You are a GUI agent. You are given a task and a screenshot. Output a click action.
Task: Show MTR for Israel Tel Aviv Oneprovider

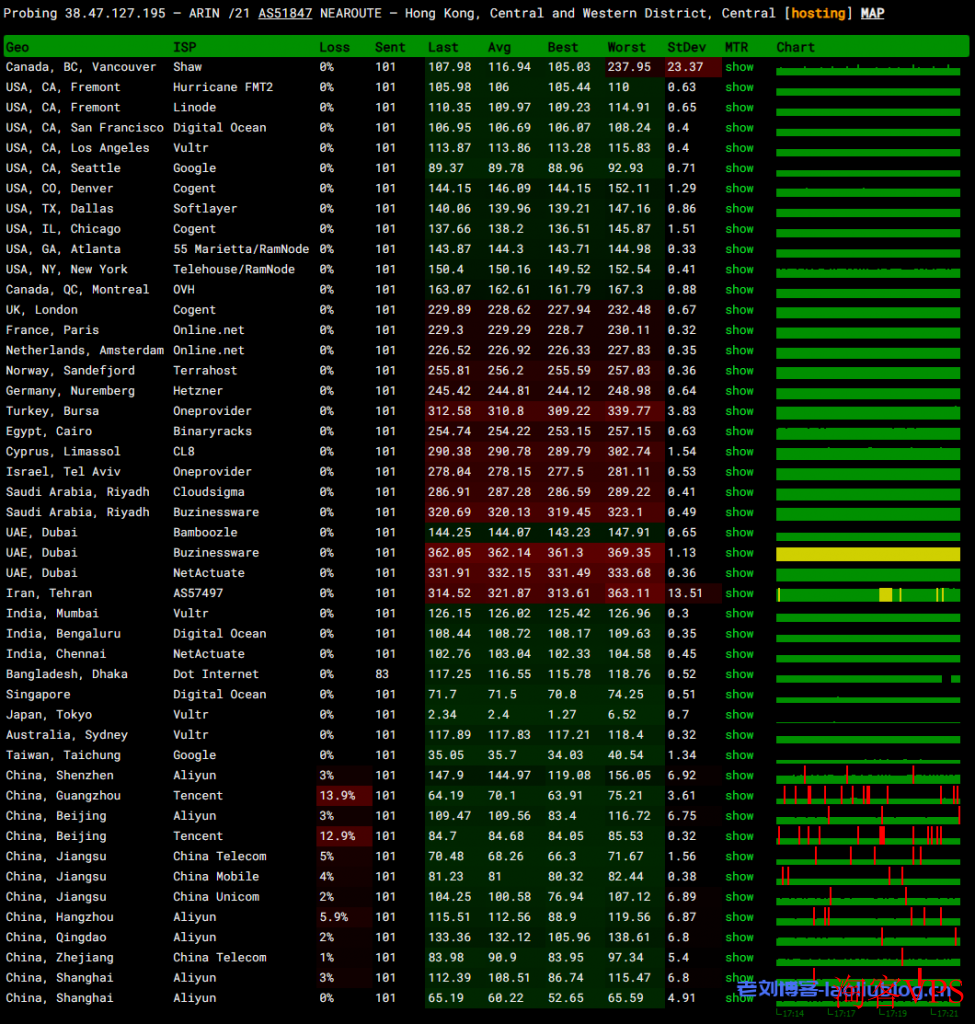[x=739, y=472]
